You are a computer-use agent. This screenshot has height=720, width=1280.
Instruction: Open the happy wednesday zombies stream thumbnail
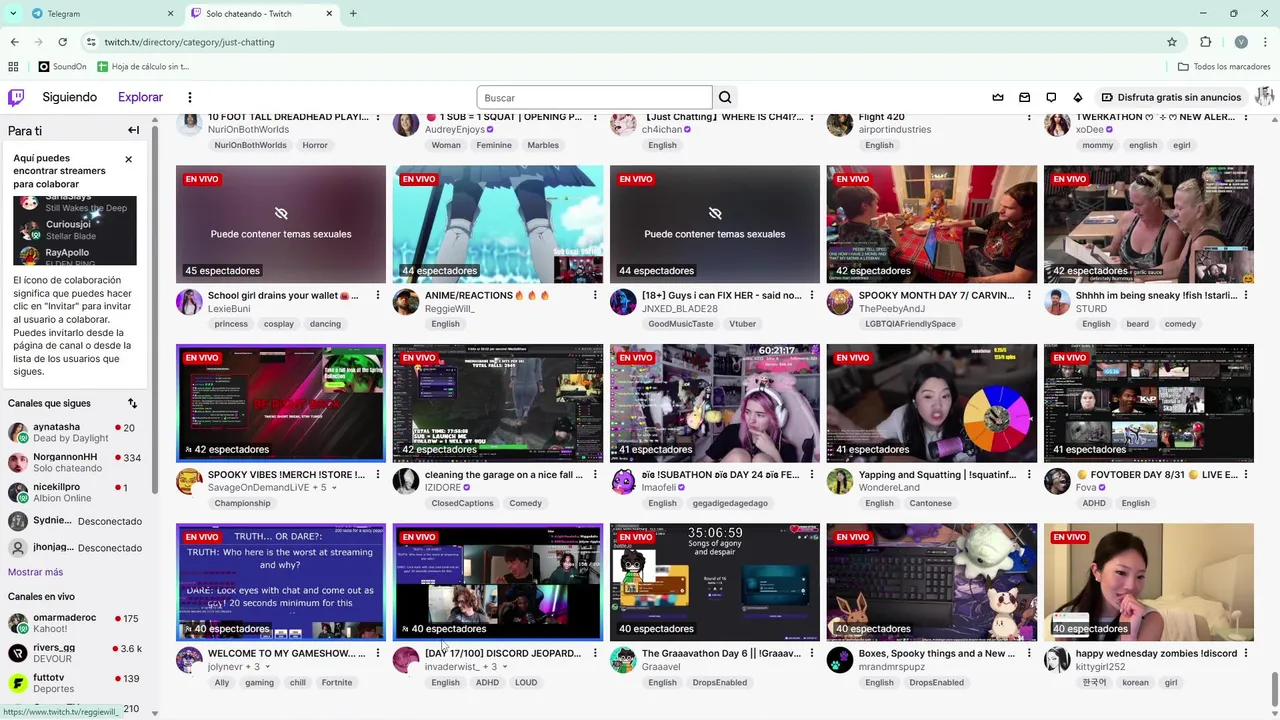(1149, 582)
